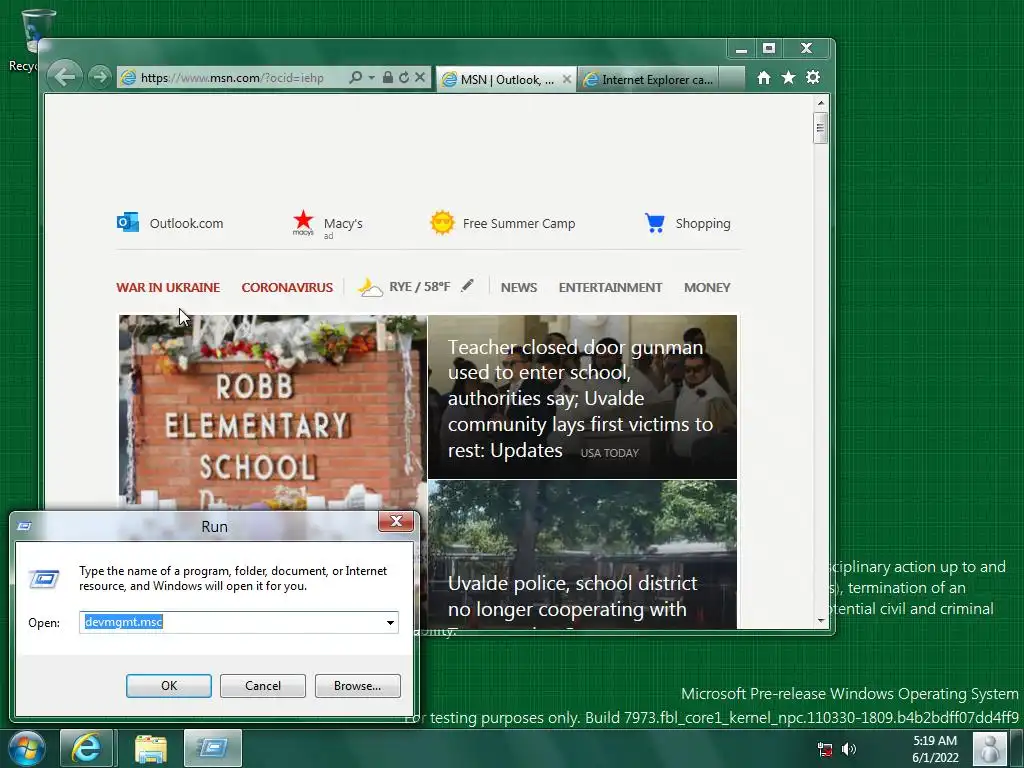Open the NEWS menu item
This screenshot has height=768, width=1024.
click(x=519, y=287)
